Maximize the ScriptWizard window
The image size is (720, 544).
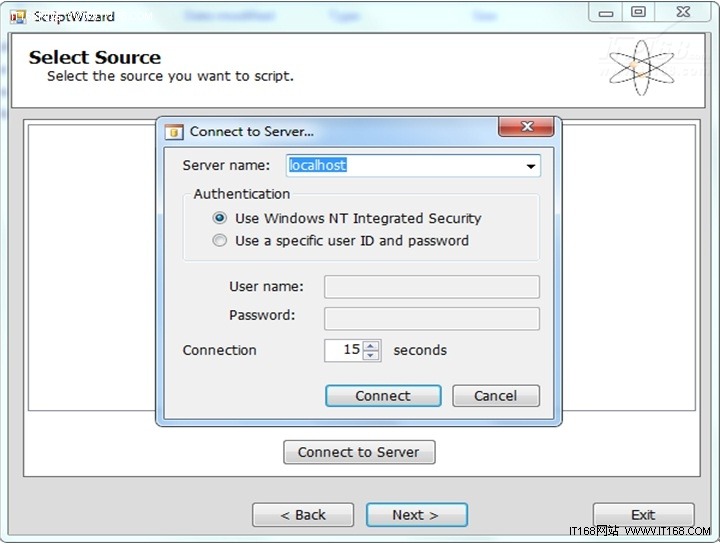click(x=638, y=12)
